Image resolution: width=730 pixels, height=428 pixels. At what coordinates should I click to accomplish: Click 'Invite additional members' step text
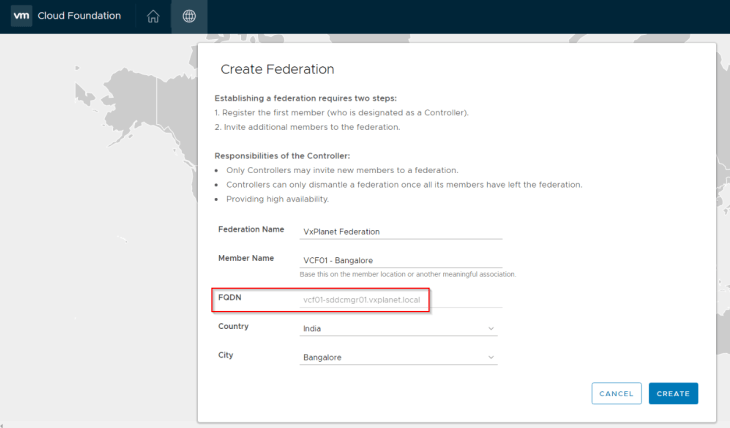point(307,127)
